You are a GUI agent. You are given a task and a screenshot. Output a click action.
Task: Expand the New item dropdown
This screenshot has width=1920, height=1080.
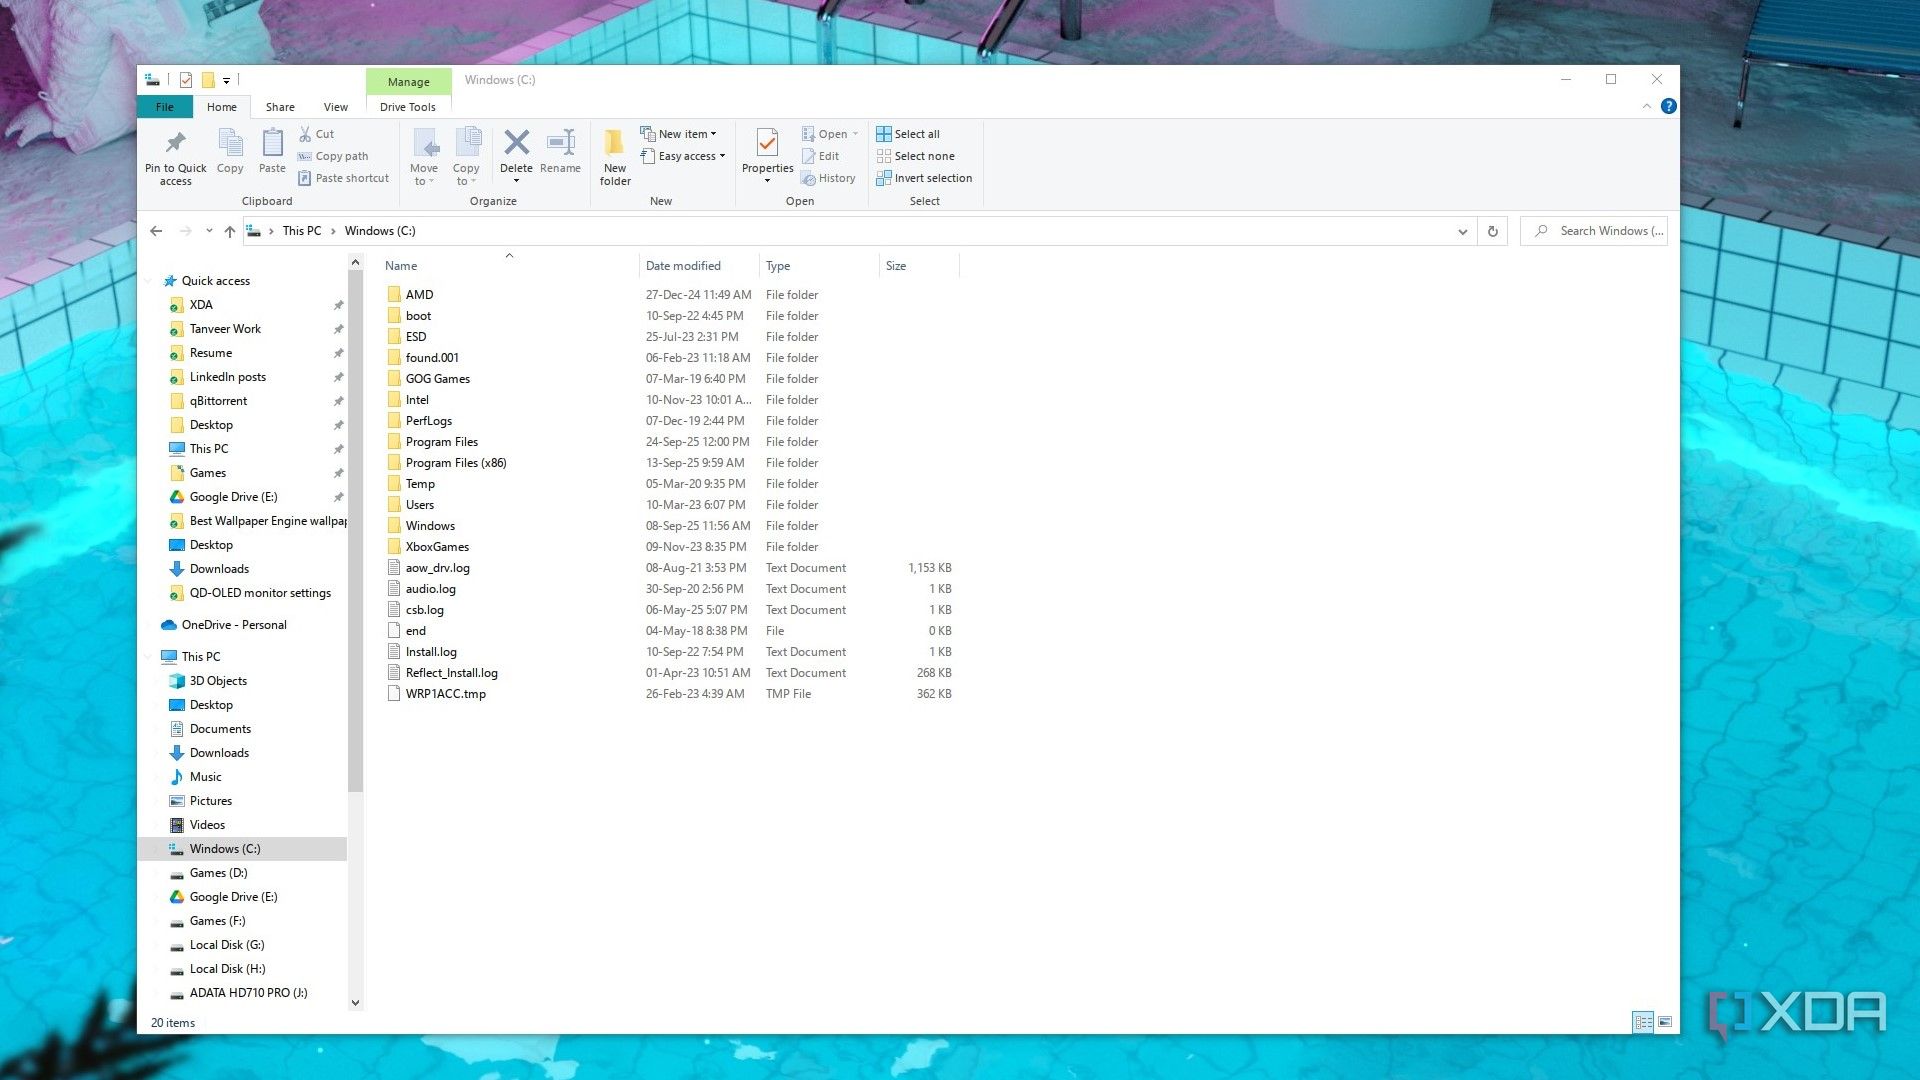(679, 134)
